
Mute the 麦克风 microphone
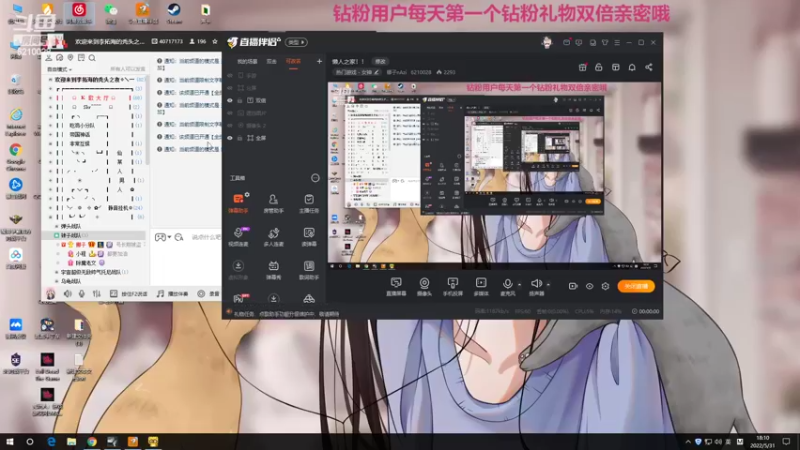point(507,287)
